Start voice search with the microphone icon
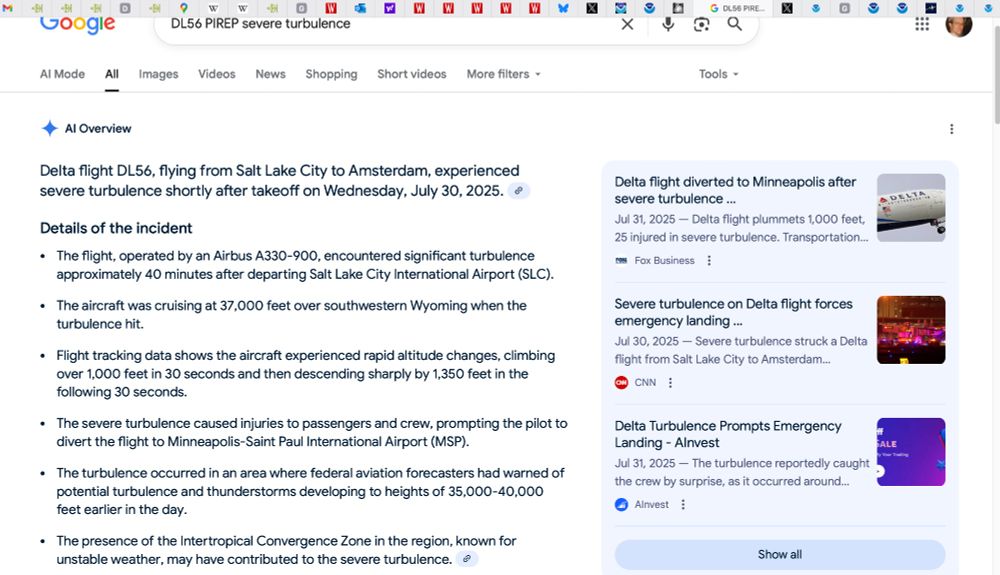The height and width of the screenshot is (575, 1000). tap(668, 24)
